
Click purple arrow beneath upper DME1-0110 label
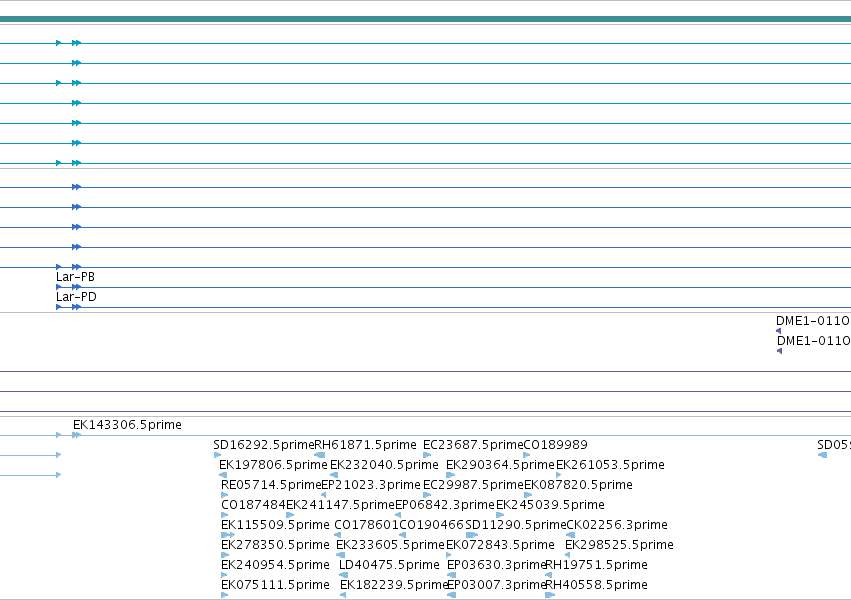pyautogui.click(x=779, y=331)
